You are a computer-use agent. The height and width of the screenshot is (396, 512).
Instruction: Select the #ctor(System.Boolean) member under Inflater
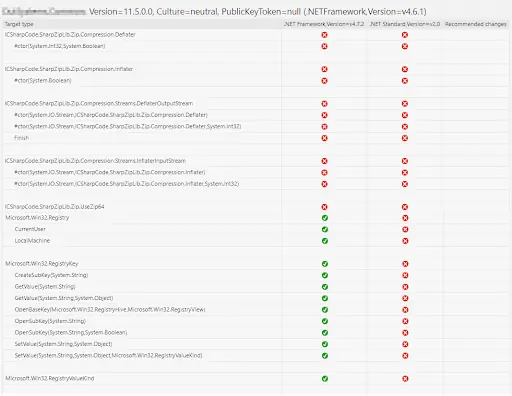click(43, 80)
